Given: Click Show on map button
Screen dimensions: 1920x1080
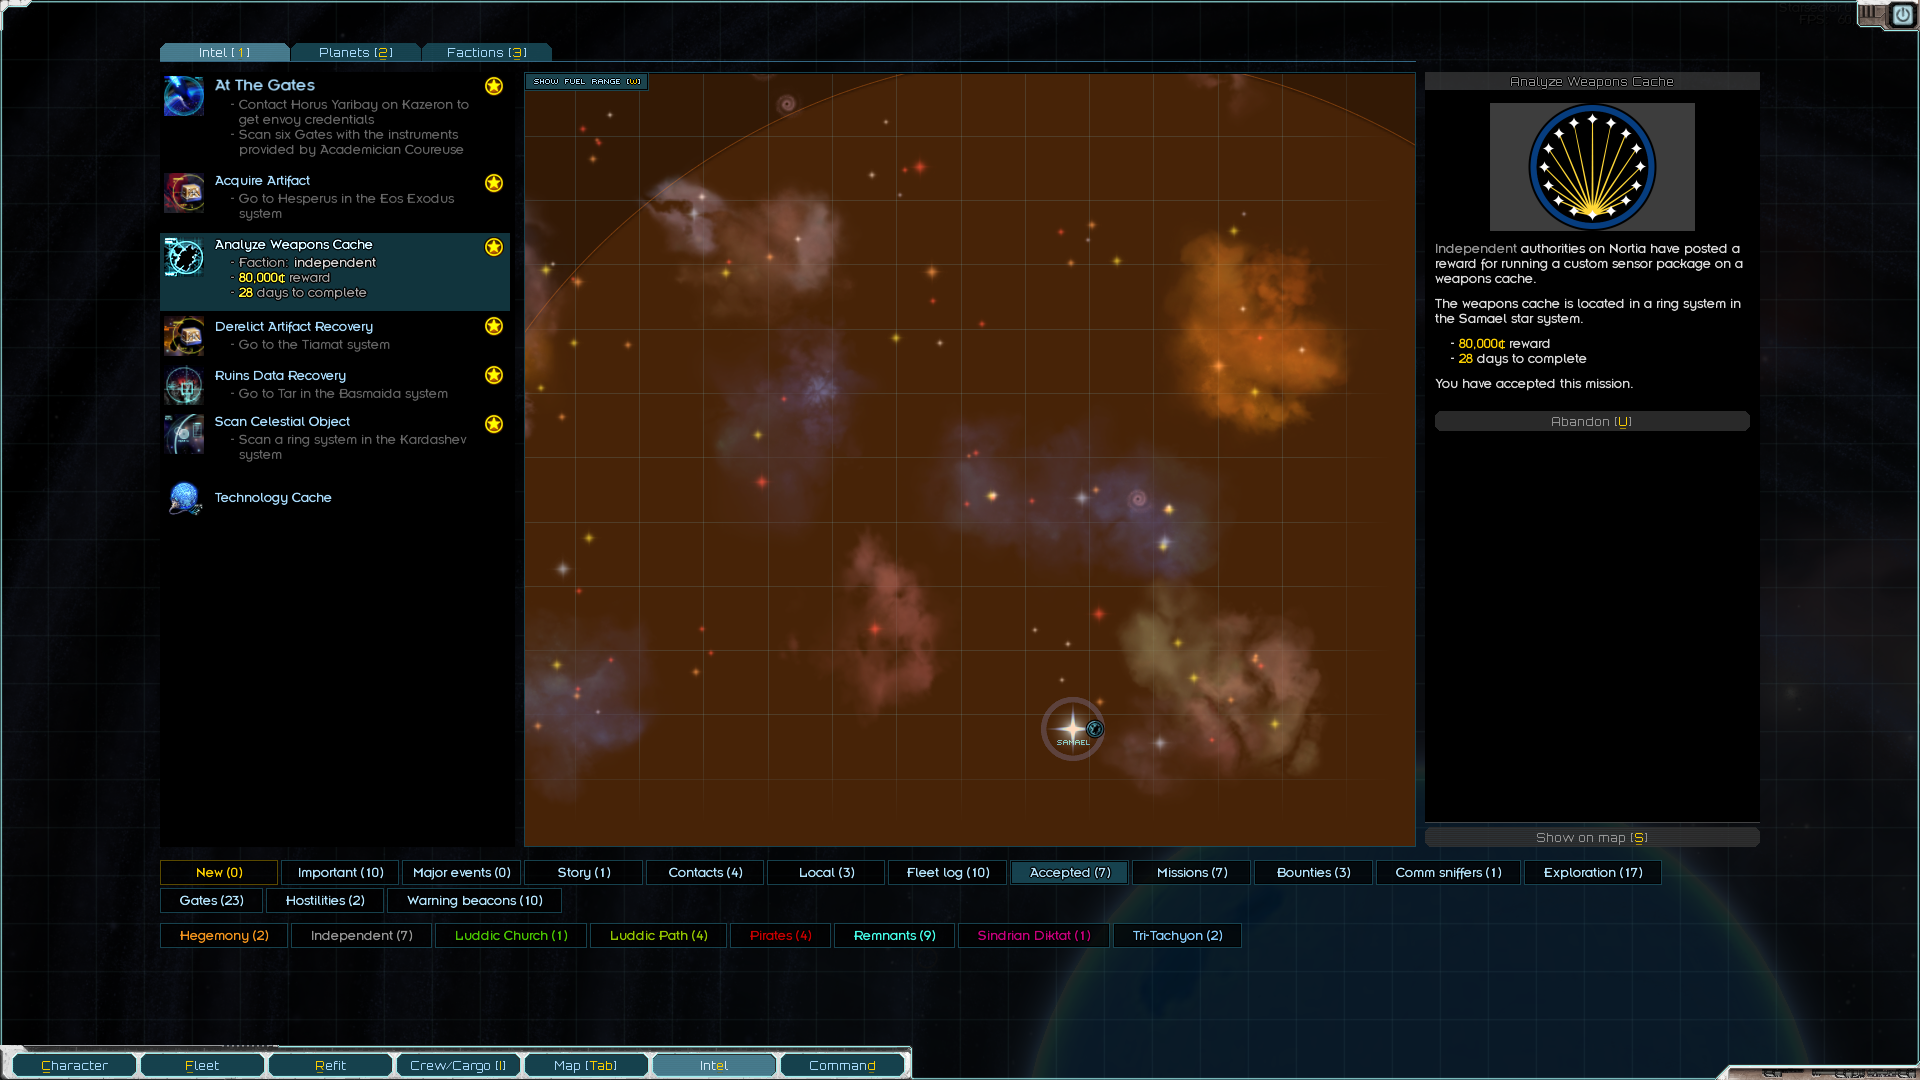Looking at the screenshot, I should [x=1592, y=837].
